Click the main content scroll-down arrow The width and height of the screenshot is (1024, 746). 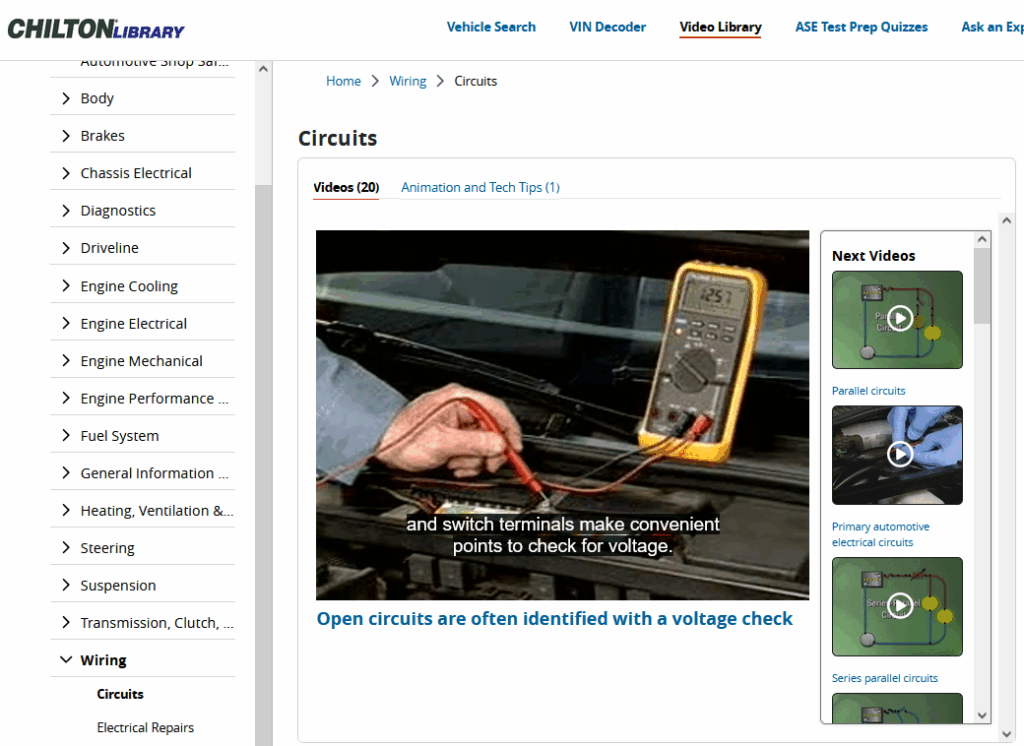pos(1006,734)
